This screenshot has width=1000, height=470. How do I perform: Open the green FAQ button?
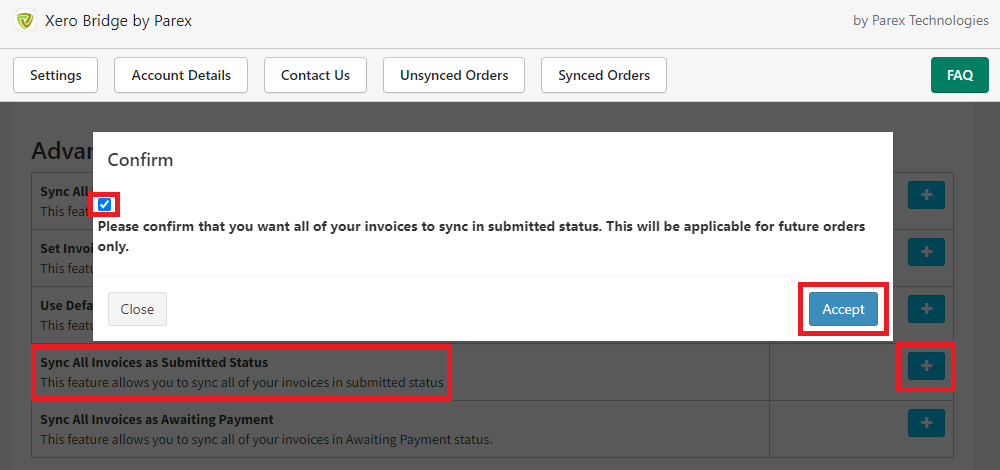(960, 75)
